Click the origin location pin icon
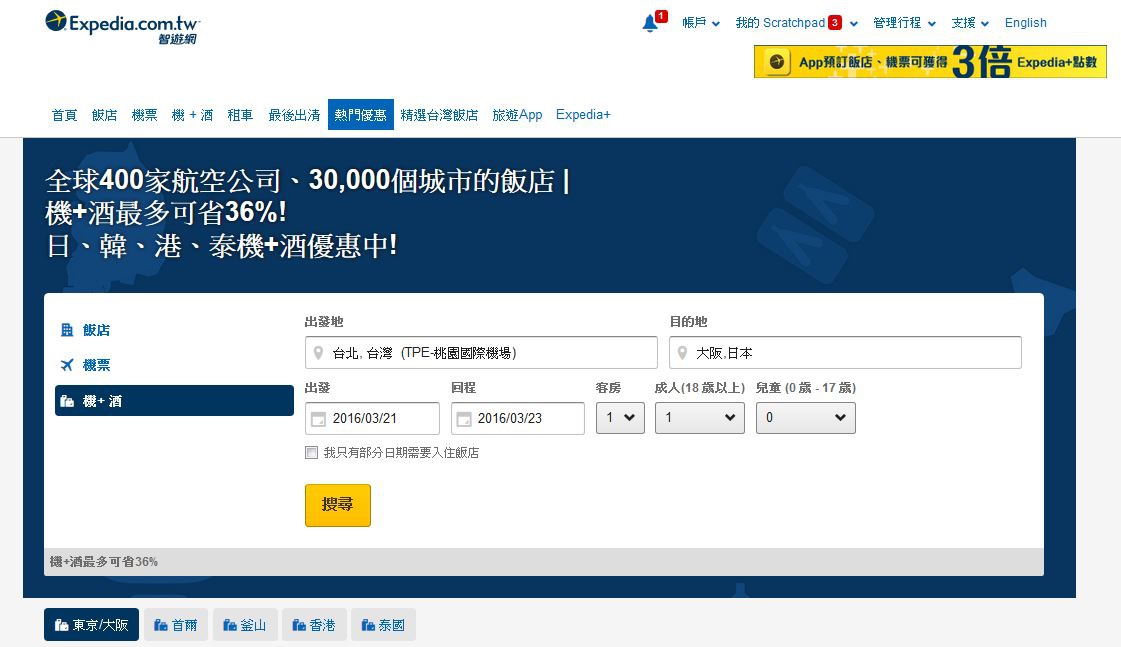Image resolution: width=1121 pixels, height=647 pixels. 319,352
